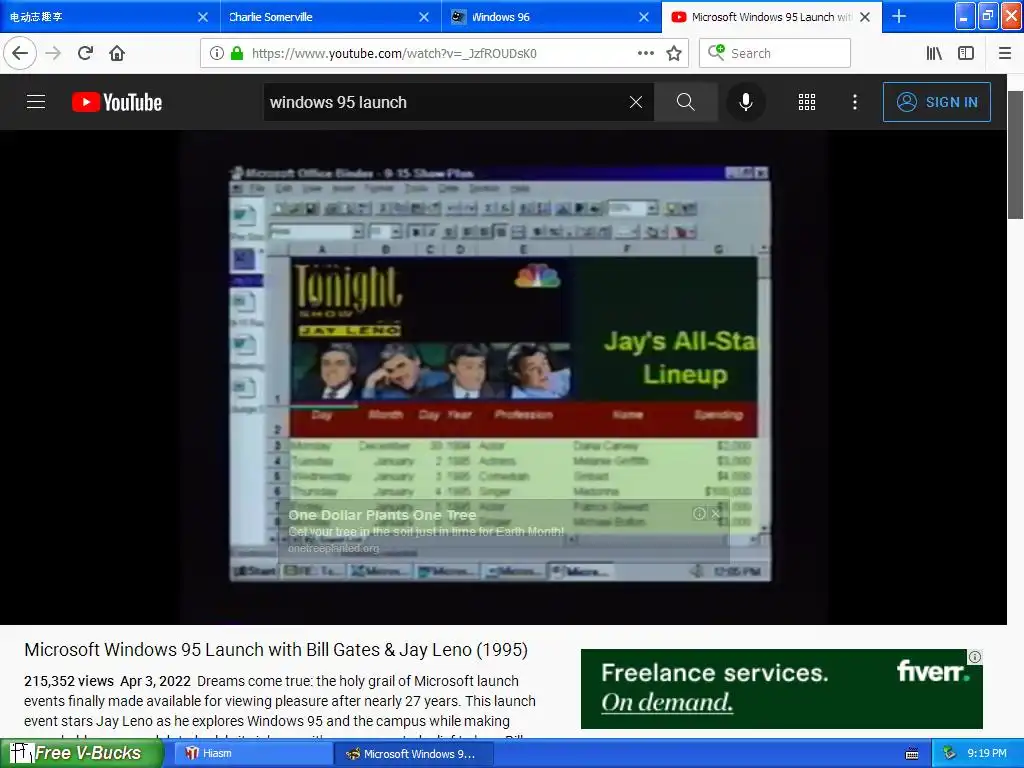Switch to the Windows 96 tab
This screenshot has height=768, width=1024.
tap(541, 17)
